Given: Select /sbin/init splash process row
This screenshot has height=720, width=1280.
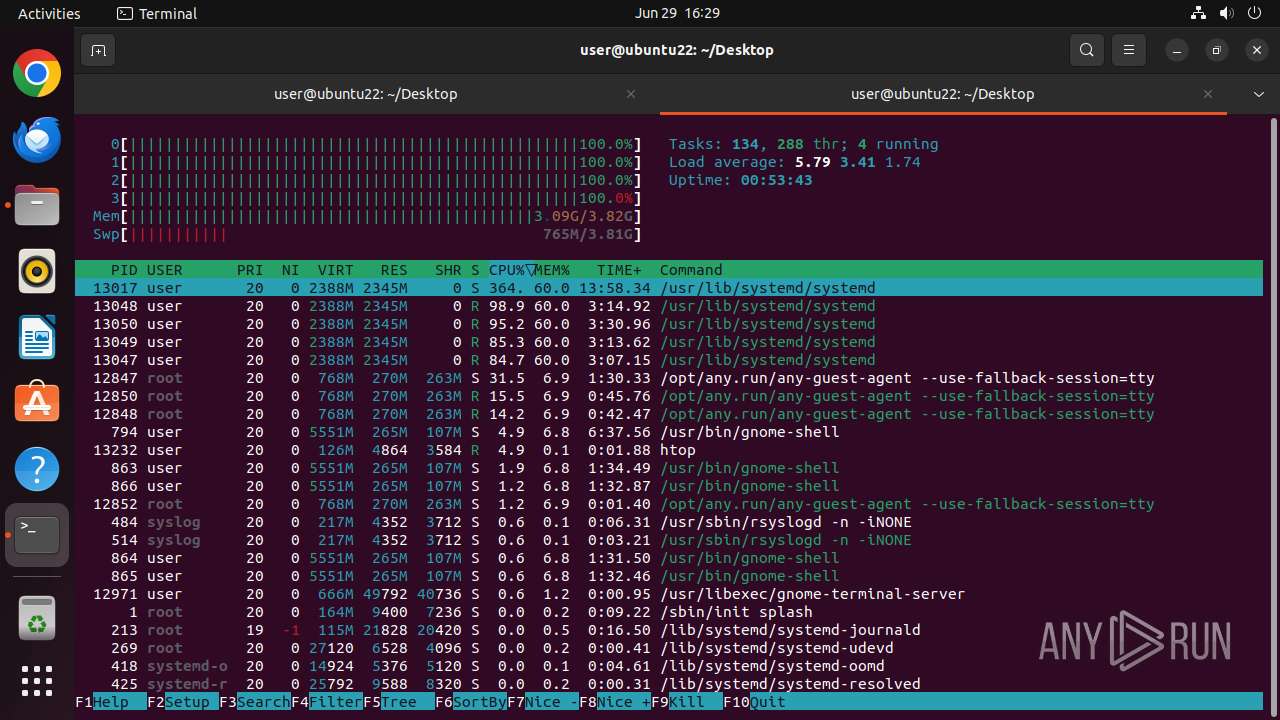Looking at the screenshot, I should click(x=669, y=612).
